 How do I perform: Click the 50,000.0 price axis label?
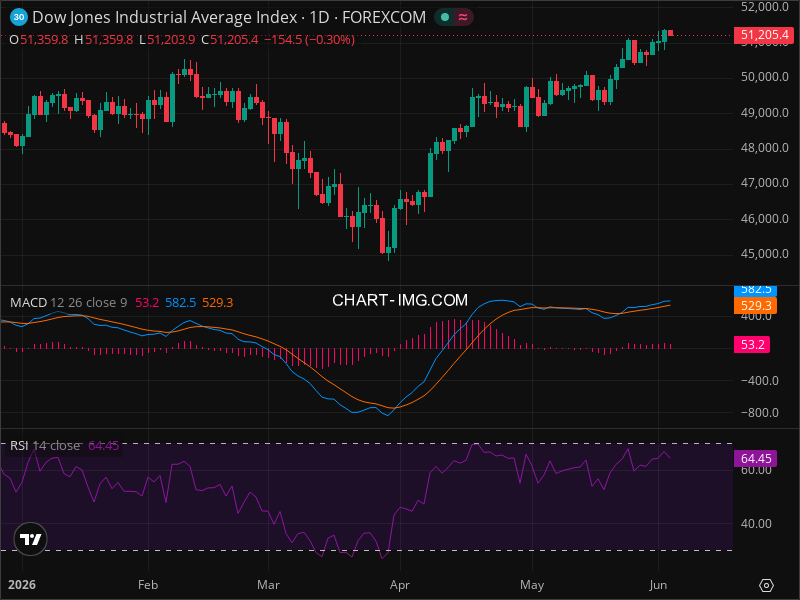(x=764, y=77)
